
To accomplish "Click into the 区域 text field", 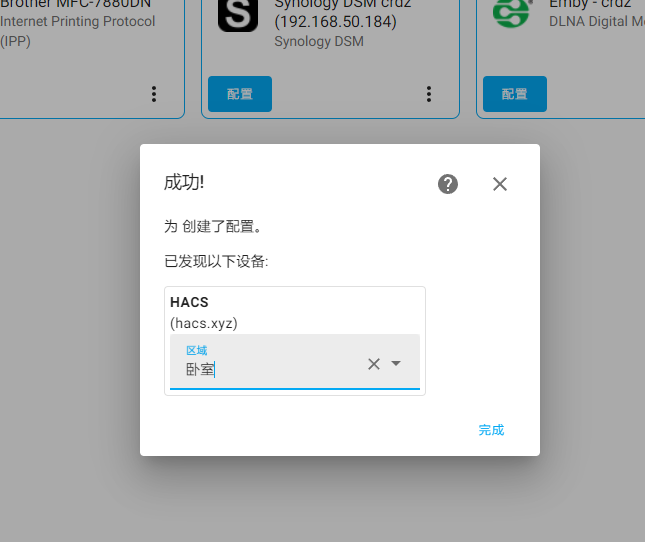I will click(270, 369).
